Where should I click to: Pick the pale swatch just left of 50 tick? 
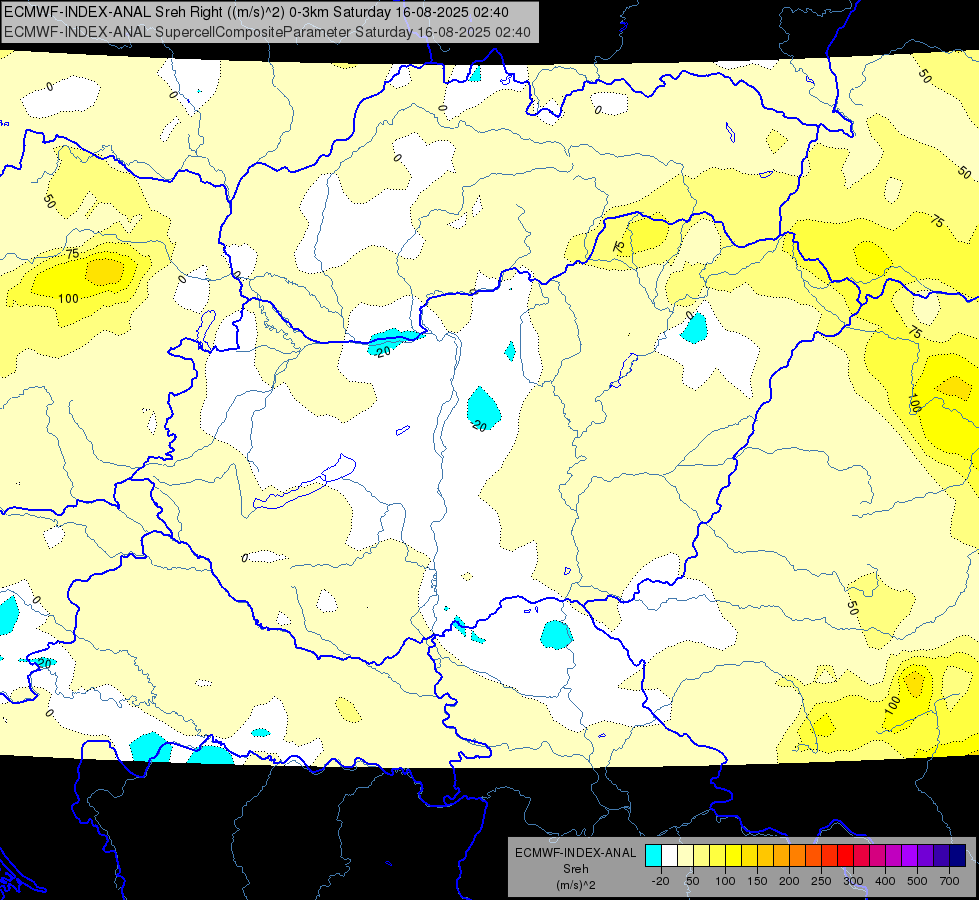coord(686,856)
